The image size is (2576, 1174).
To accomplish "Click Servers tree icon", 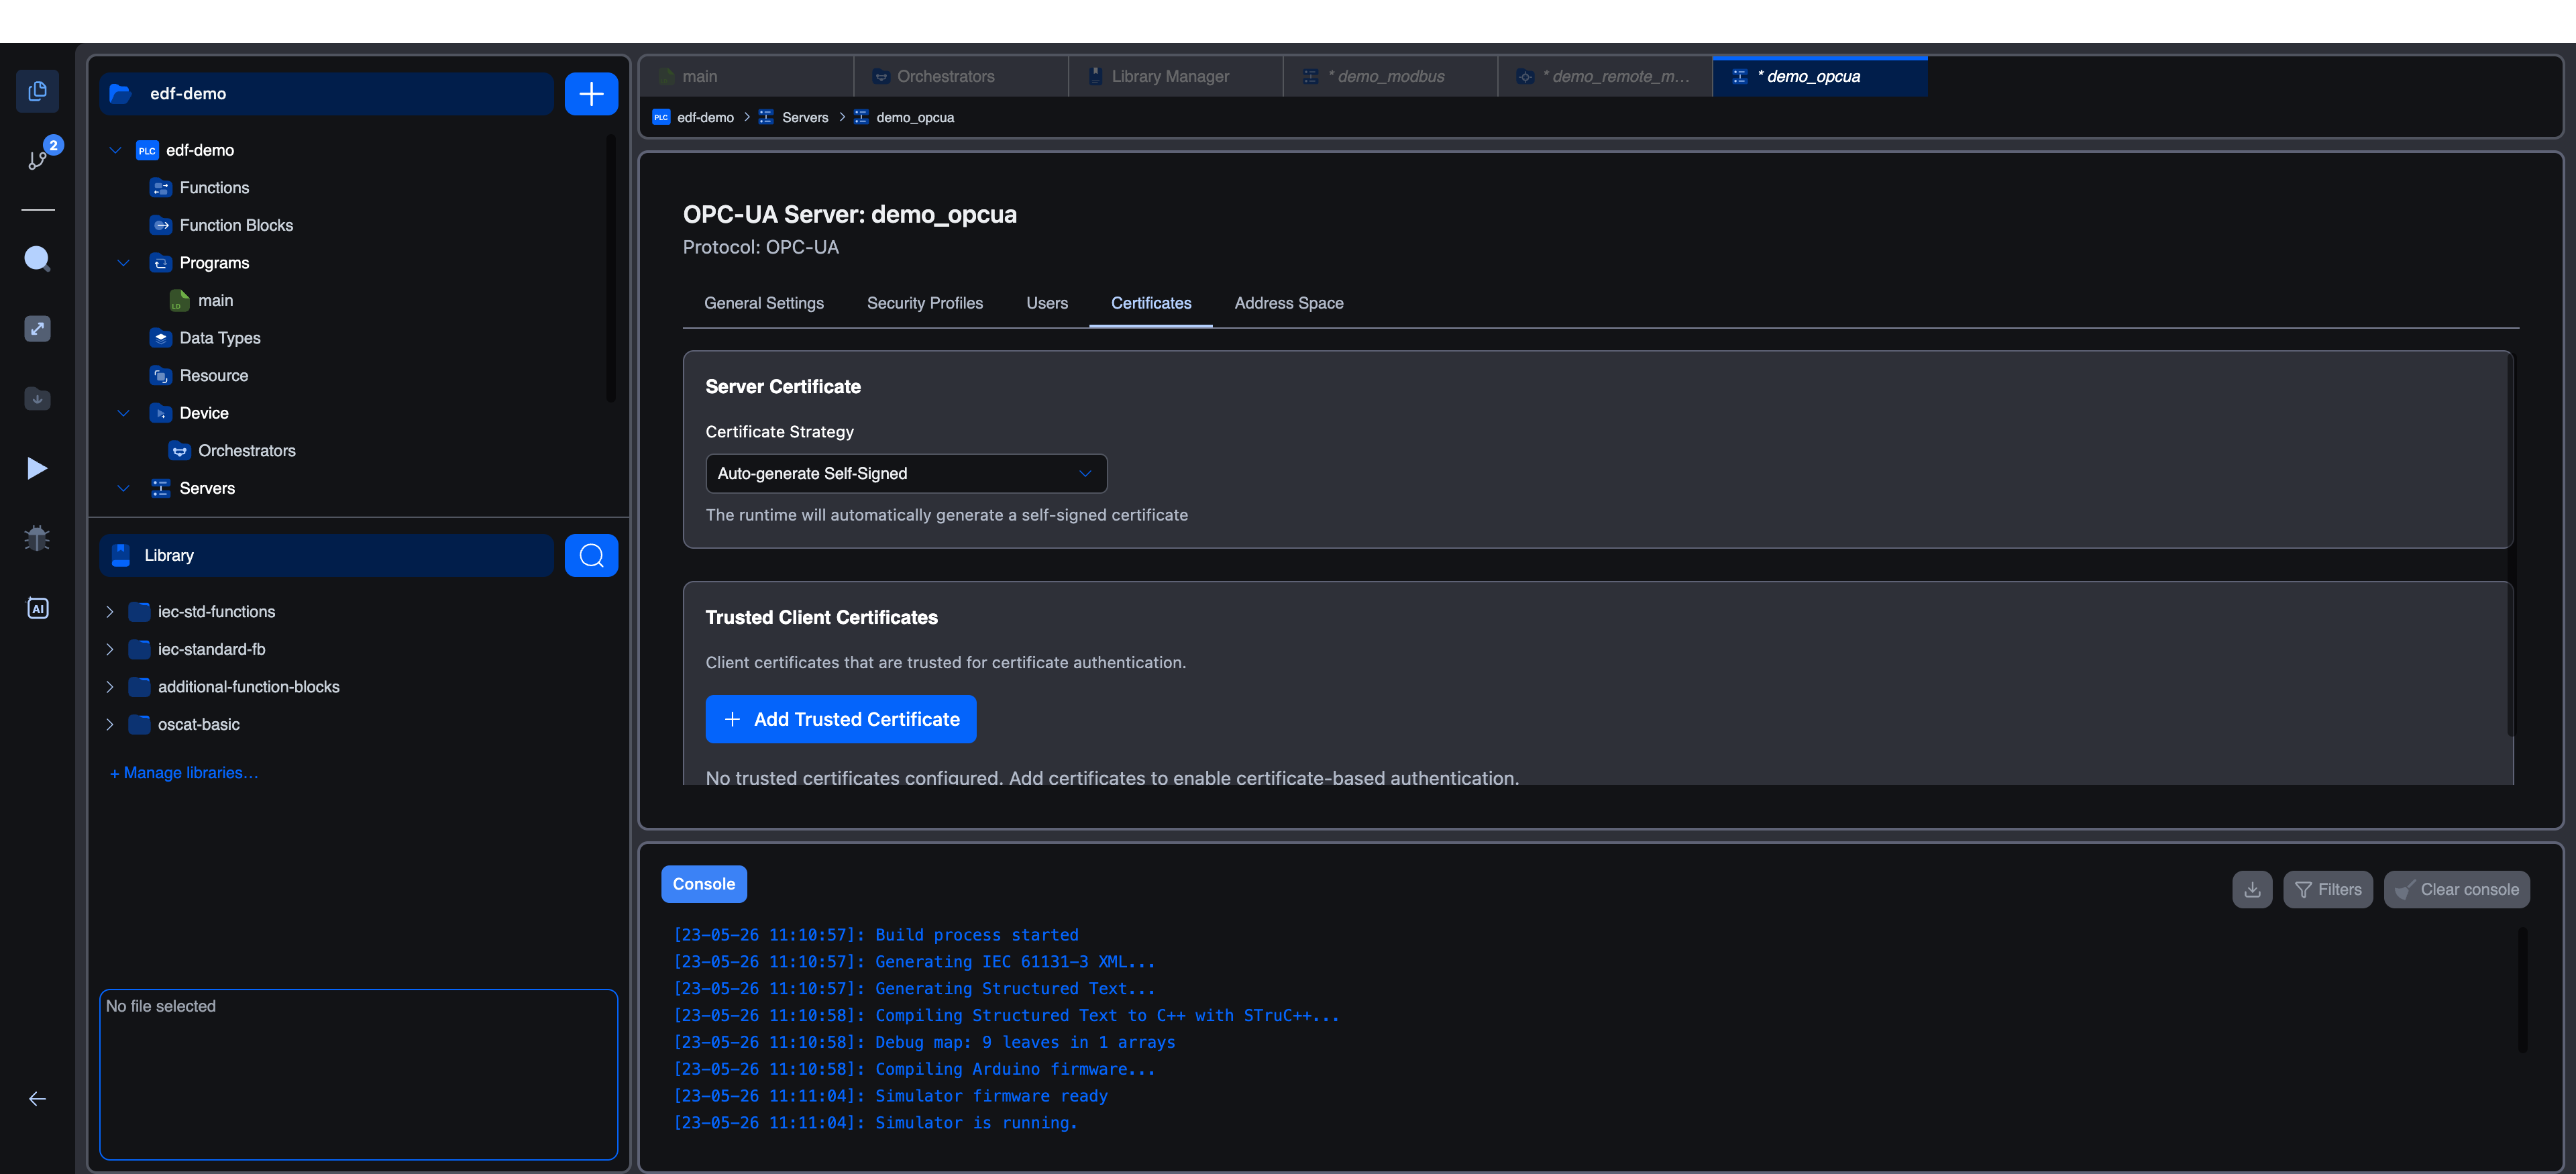I will [160, 488].
